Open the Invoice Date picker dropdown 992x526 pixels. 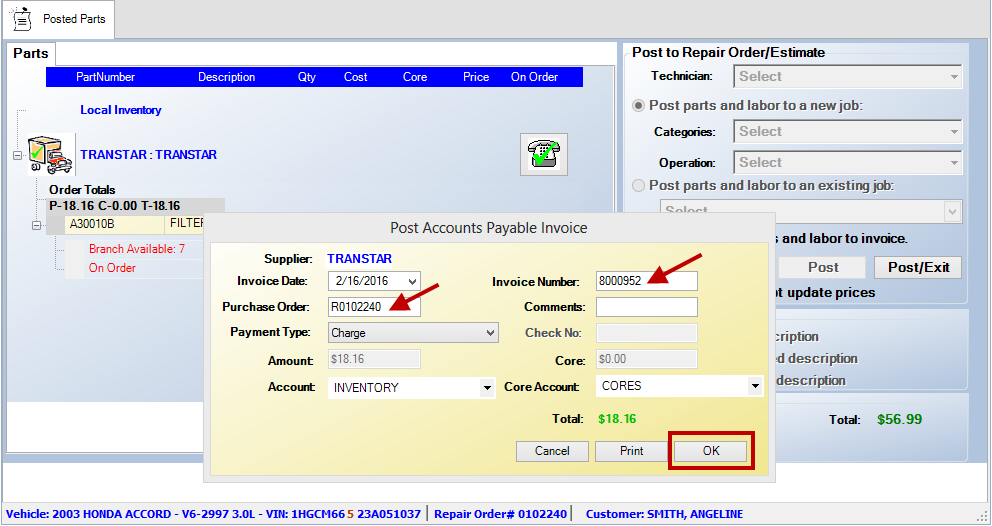(412, 282)
